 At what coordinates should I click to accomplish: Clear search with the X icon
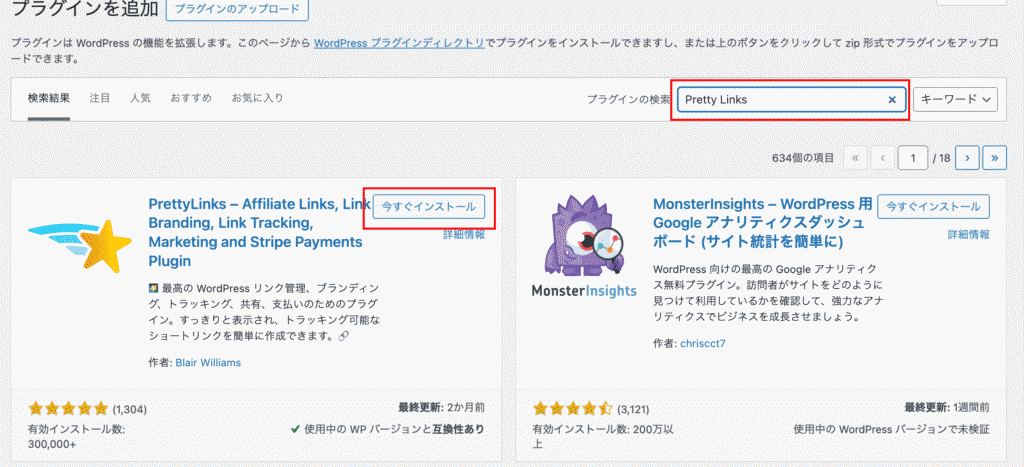tap(892, 100)
